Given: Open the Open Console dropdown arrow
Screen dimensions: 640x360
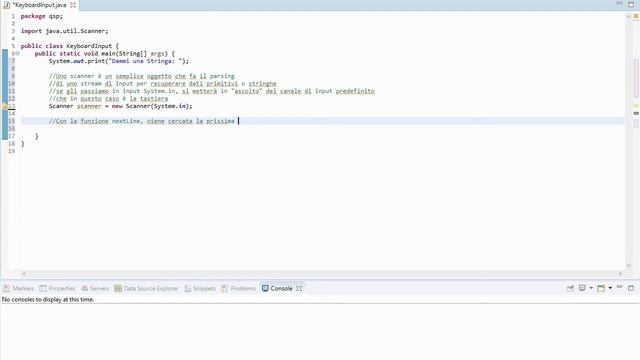Looking at the screenshot, I should click(x=610, y=288).
